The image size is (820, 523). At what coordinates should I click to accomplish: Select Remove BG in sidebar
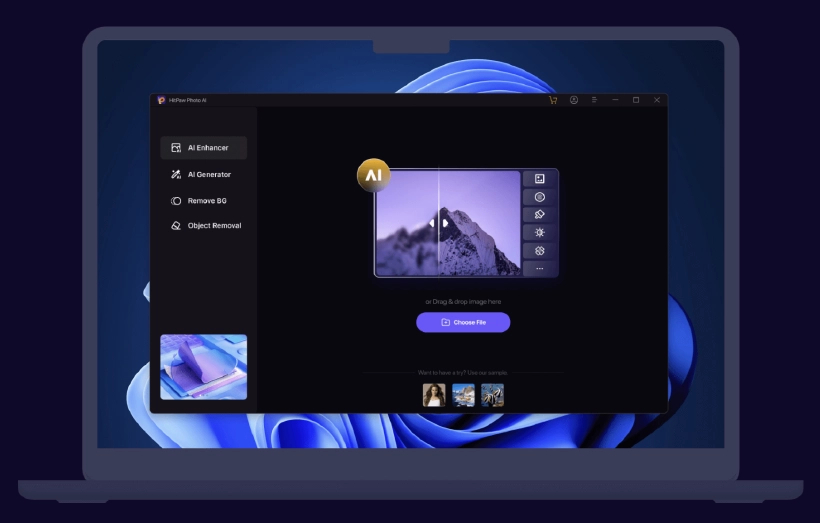tap(203, 201)
